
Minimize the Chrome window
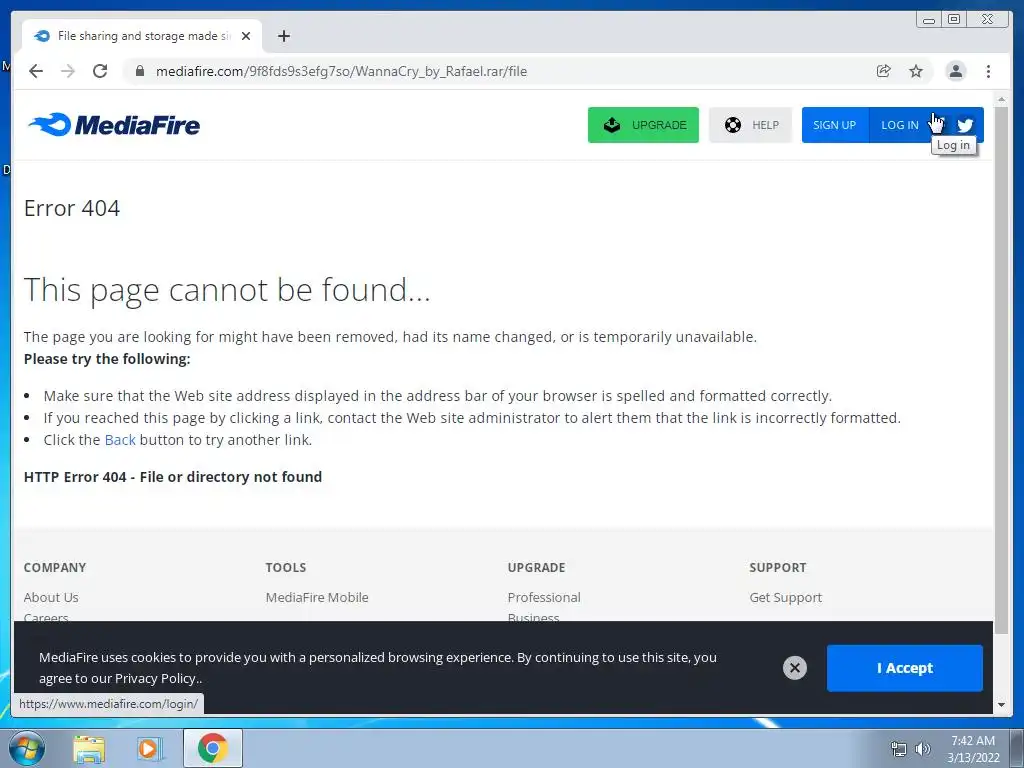[928, 20]
